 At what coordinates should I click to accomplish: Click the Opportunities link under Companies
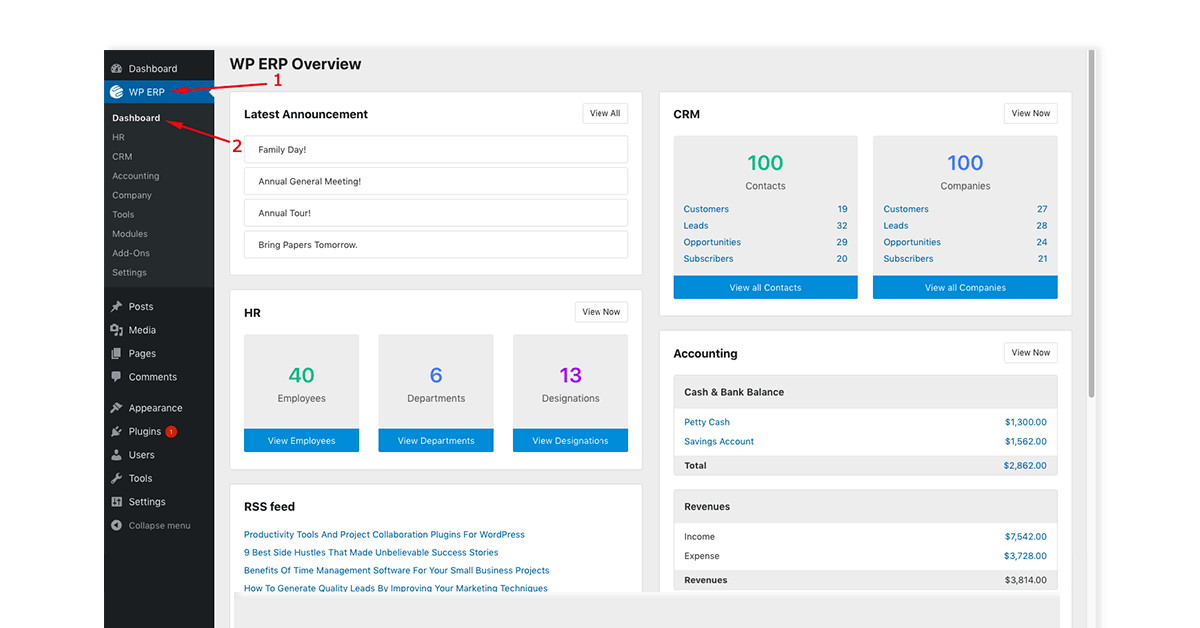(912, 242)
